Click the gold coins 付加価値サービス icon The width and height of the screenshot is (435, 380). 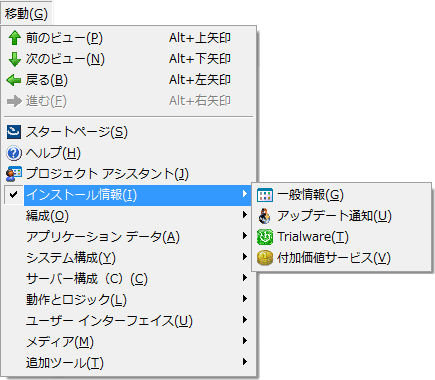point(265,258)
